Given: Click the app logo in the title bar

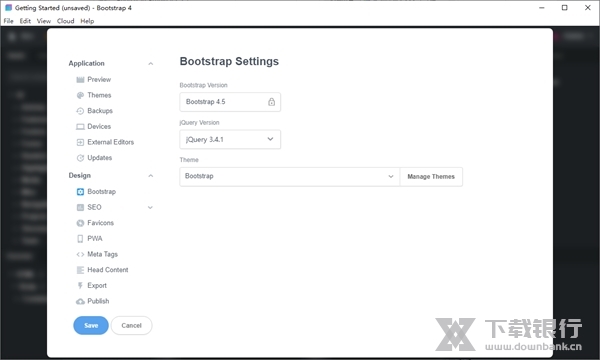Looking at the screenshot, I should pyautogui.click(x=8, y=8).
